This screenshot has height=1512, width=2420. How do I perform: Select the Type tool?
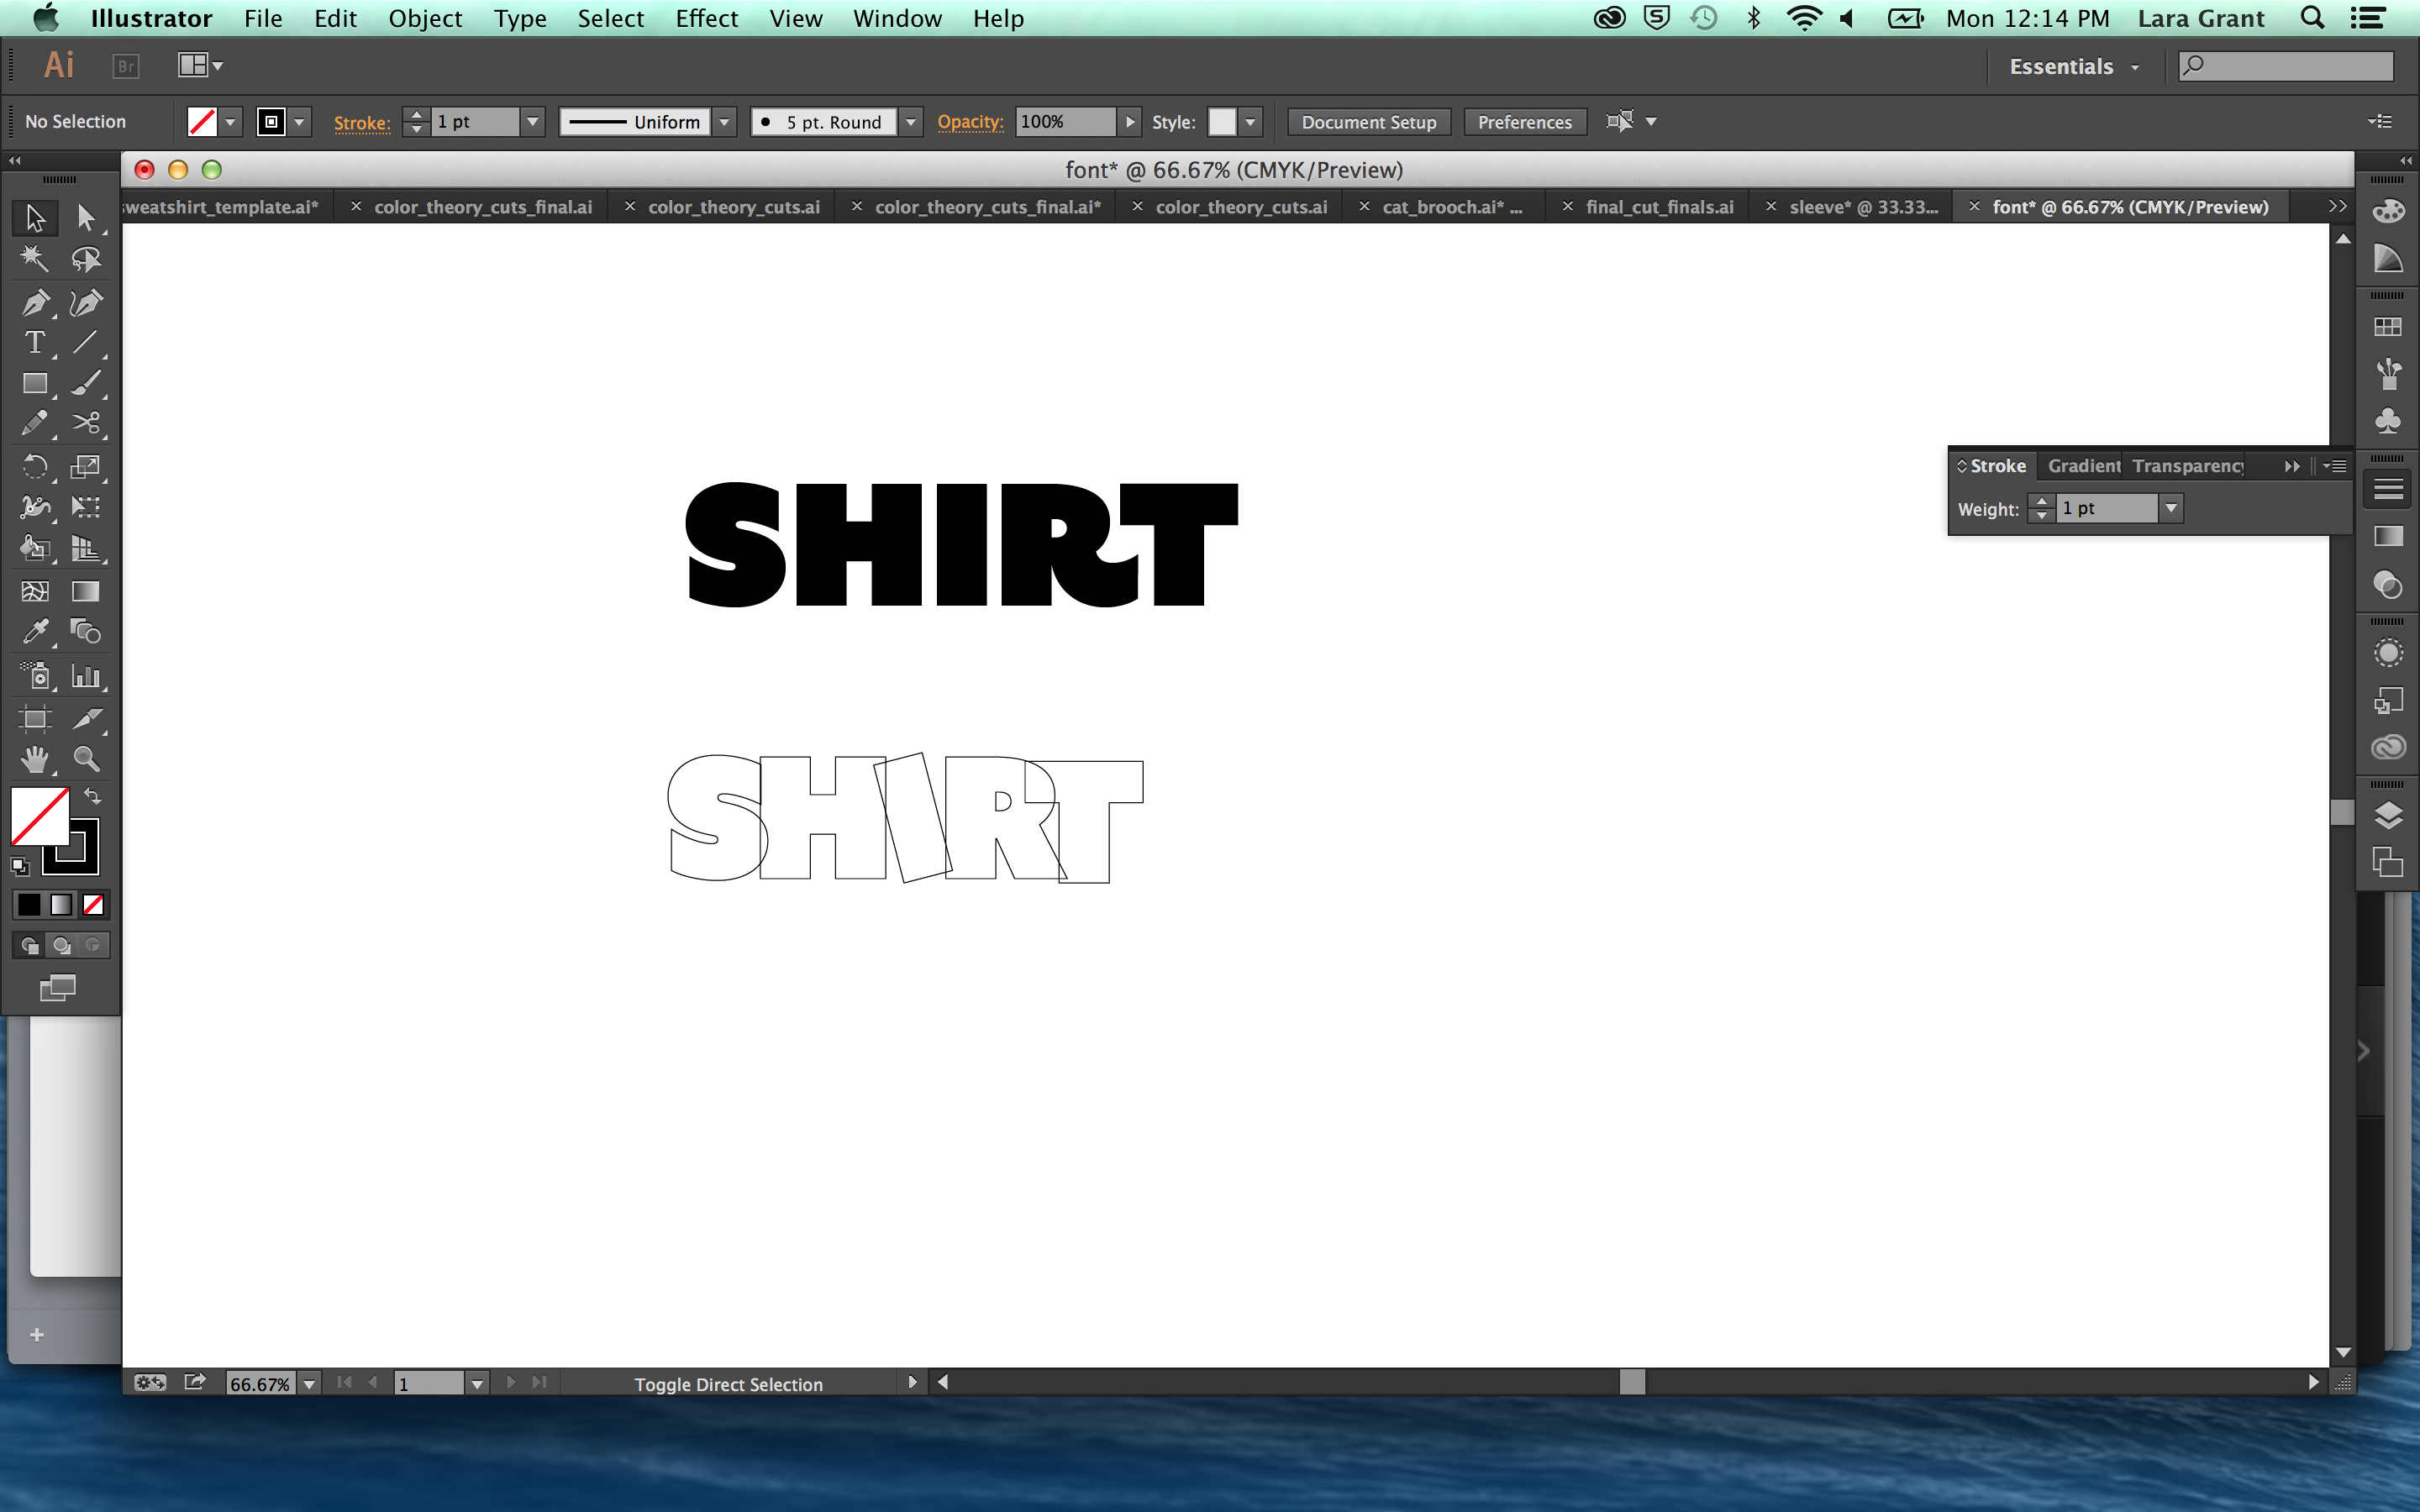pos(35,343)
